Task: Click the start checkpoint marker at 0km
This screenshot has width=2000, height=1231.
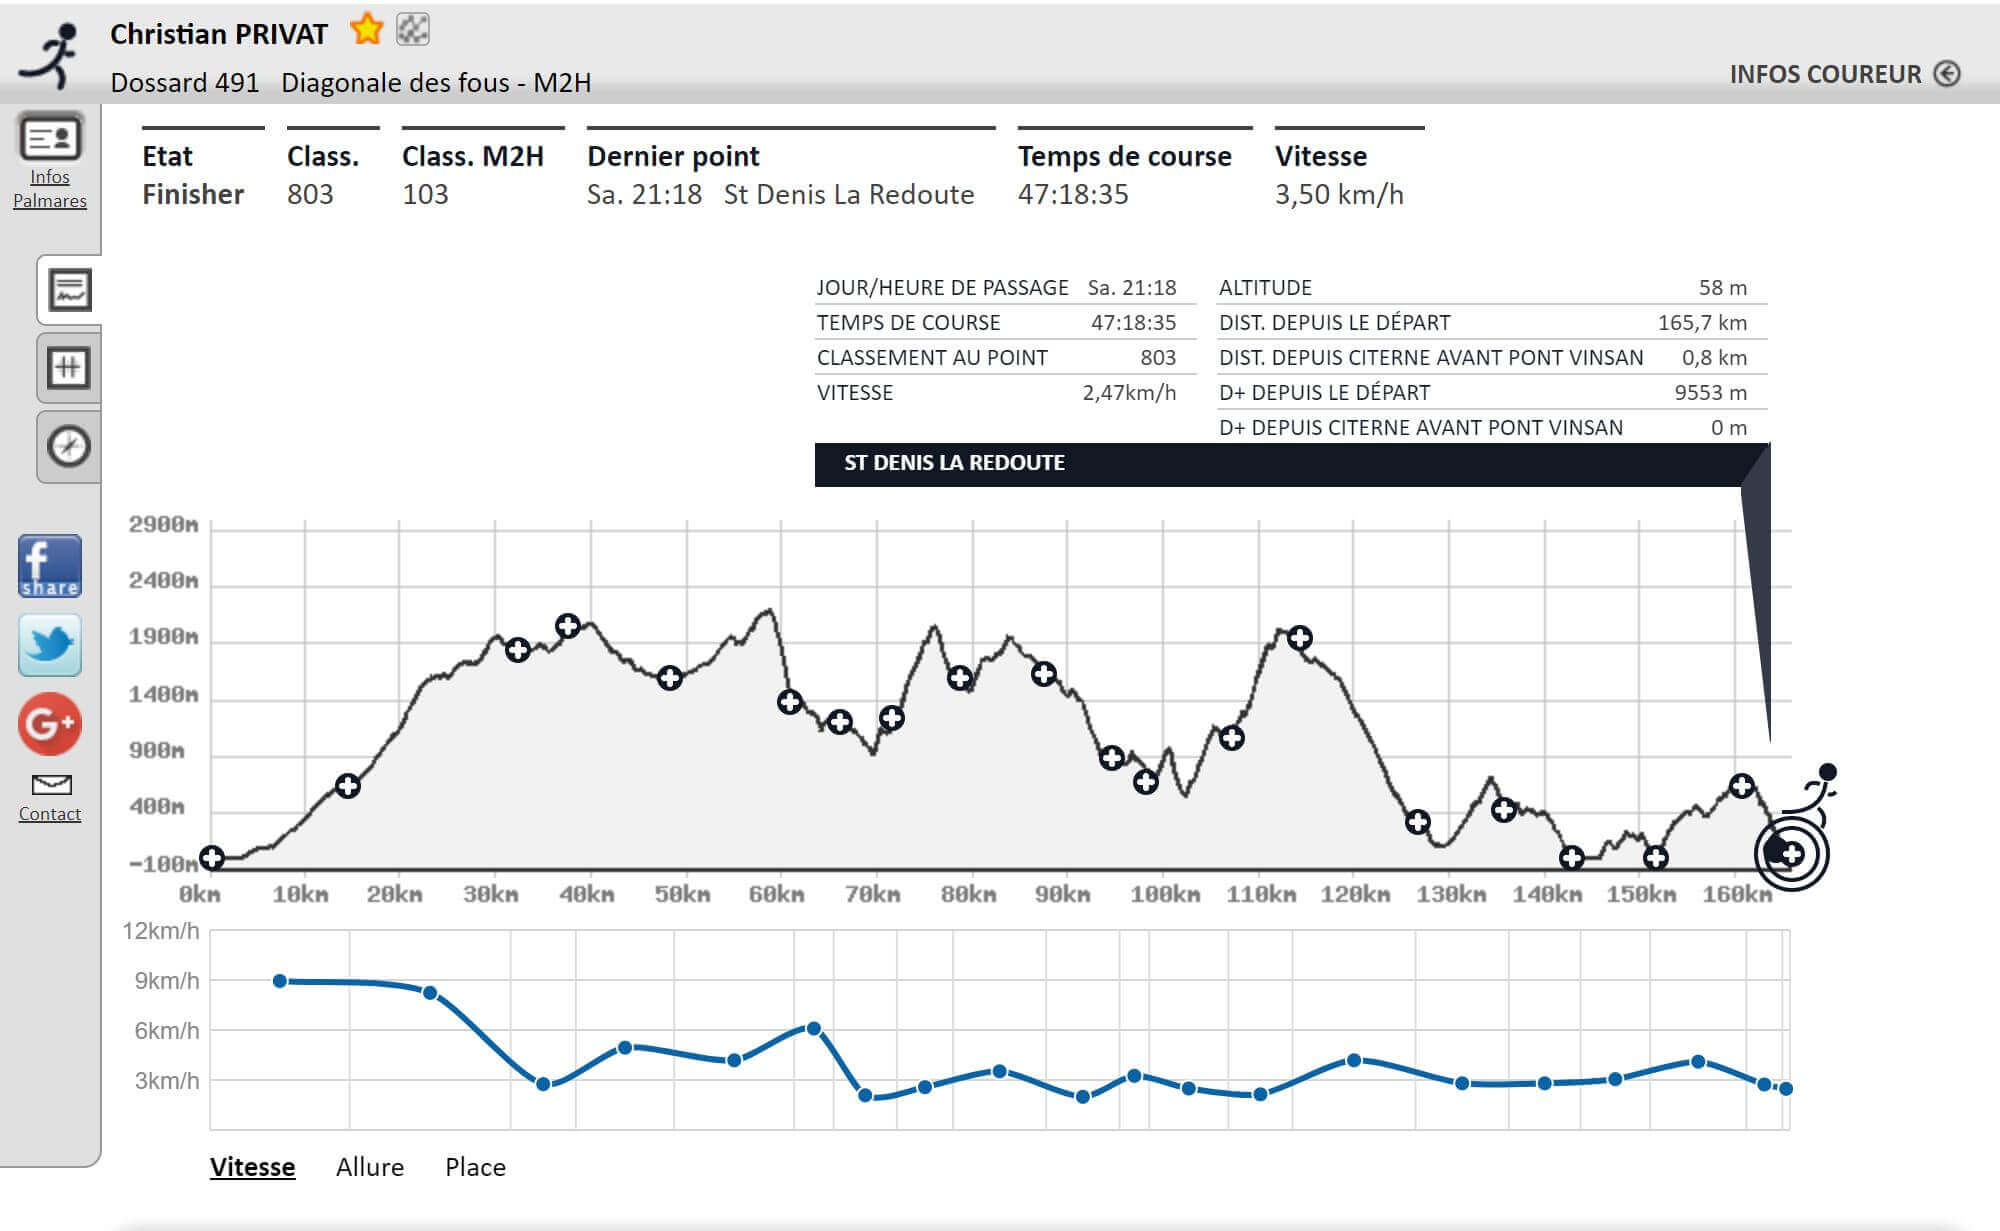Action: [211, 857]
